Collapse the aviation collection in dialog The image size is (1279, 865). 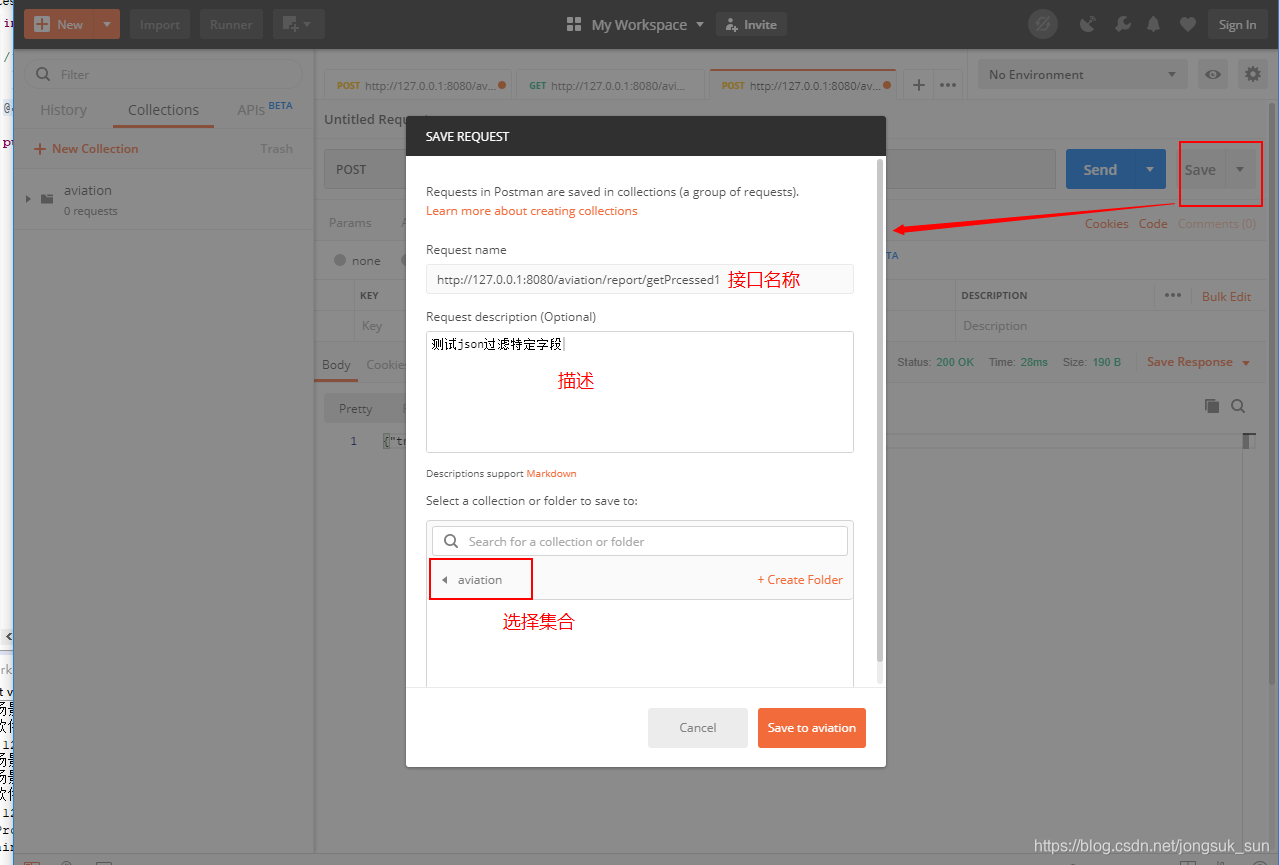[444, 580]
